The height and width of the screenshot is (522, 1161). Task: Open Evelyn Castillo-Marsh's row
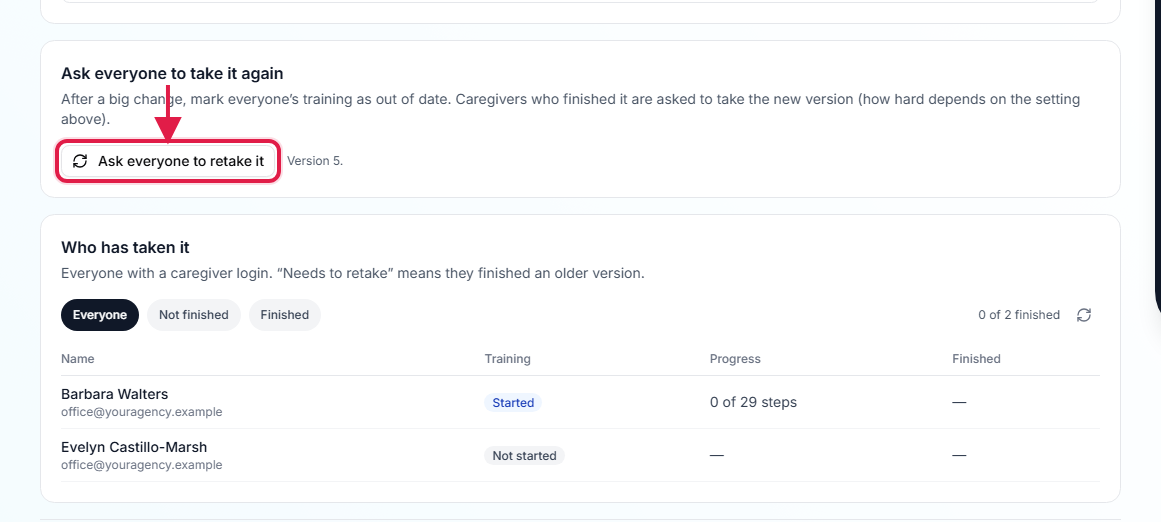click(x=580, y=455)
